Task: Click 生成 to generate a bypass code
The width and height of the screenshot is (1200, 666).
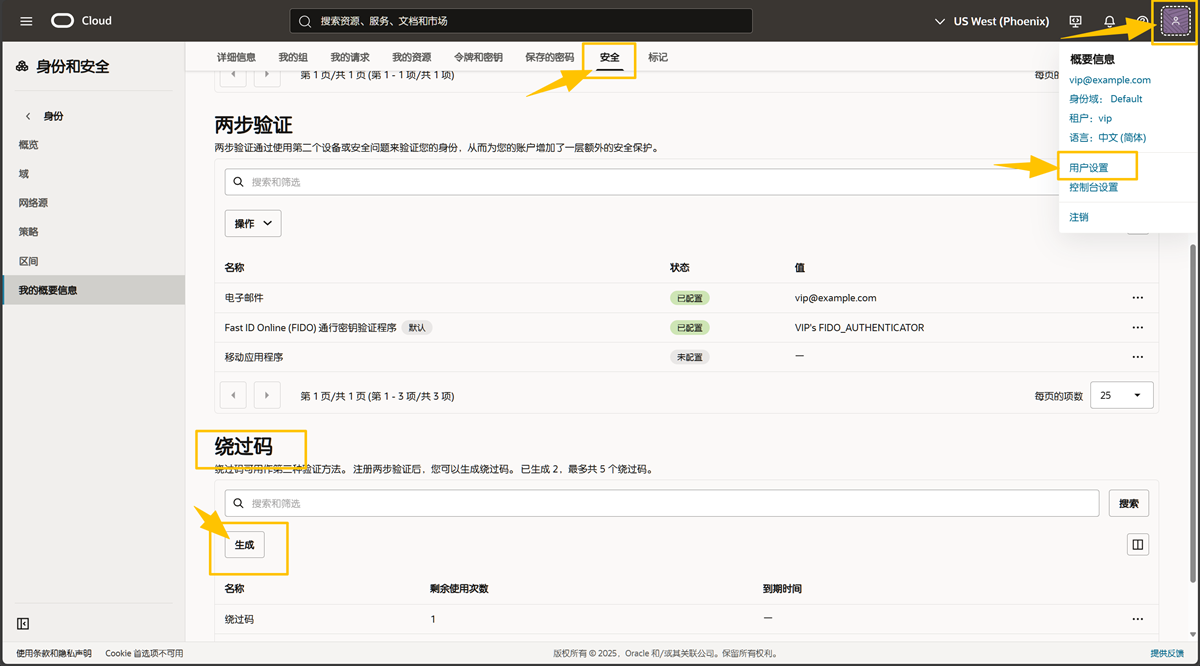Action: coord(244,545)
